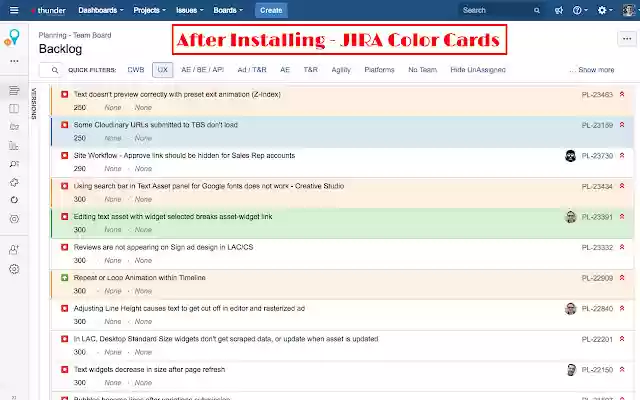Open the help question mark menu
The height and width of the screenshot is (400, 640).
580,10
